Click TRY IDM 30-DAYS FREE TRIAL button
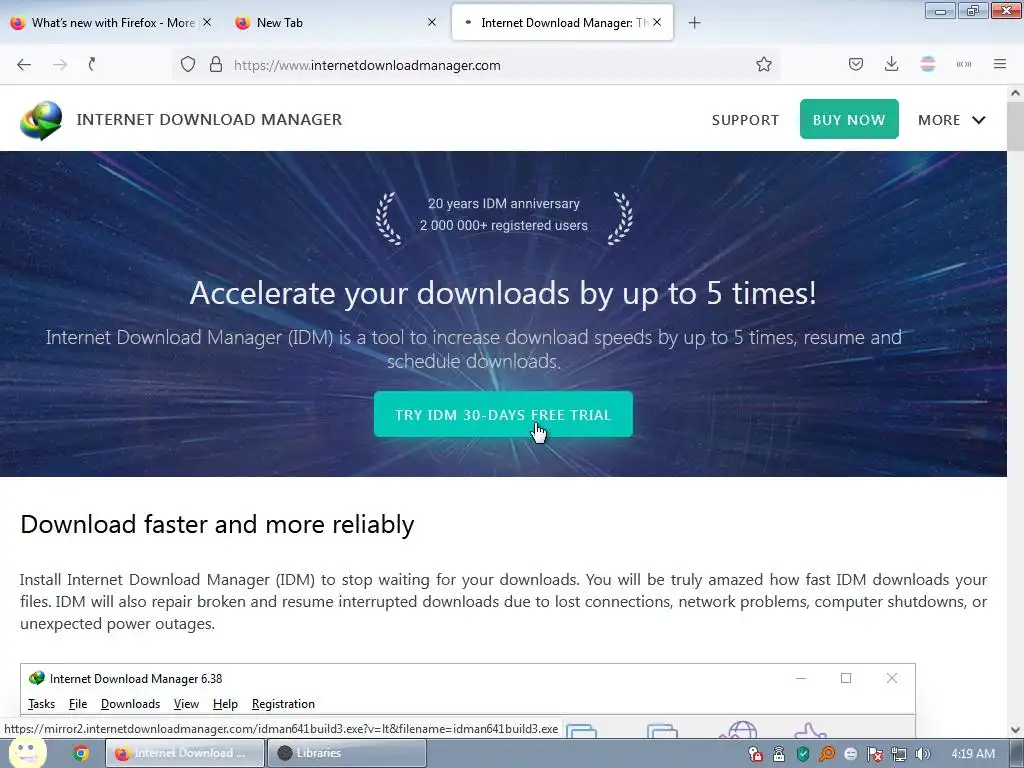 [x=503, y=415]
